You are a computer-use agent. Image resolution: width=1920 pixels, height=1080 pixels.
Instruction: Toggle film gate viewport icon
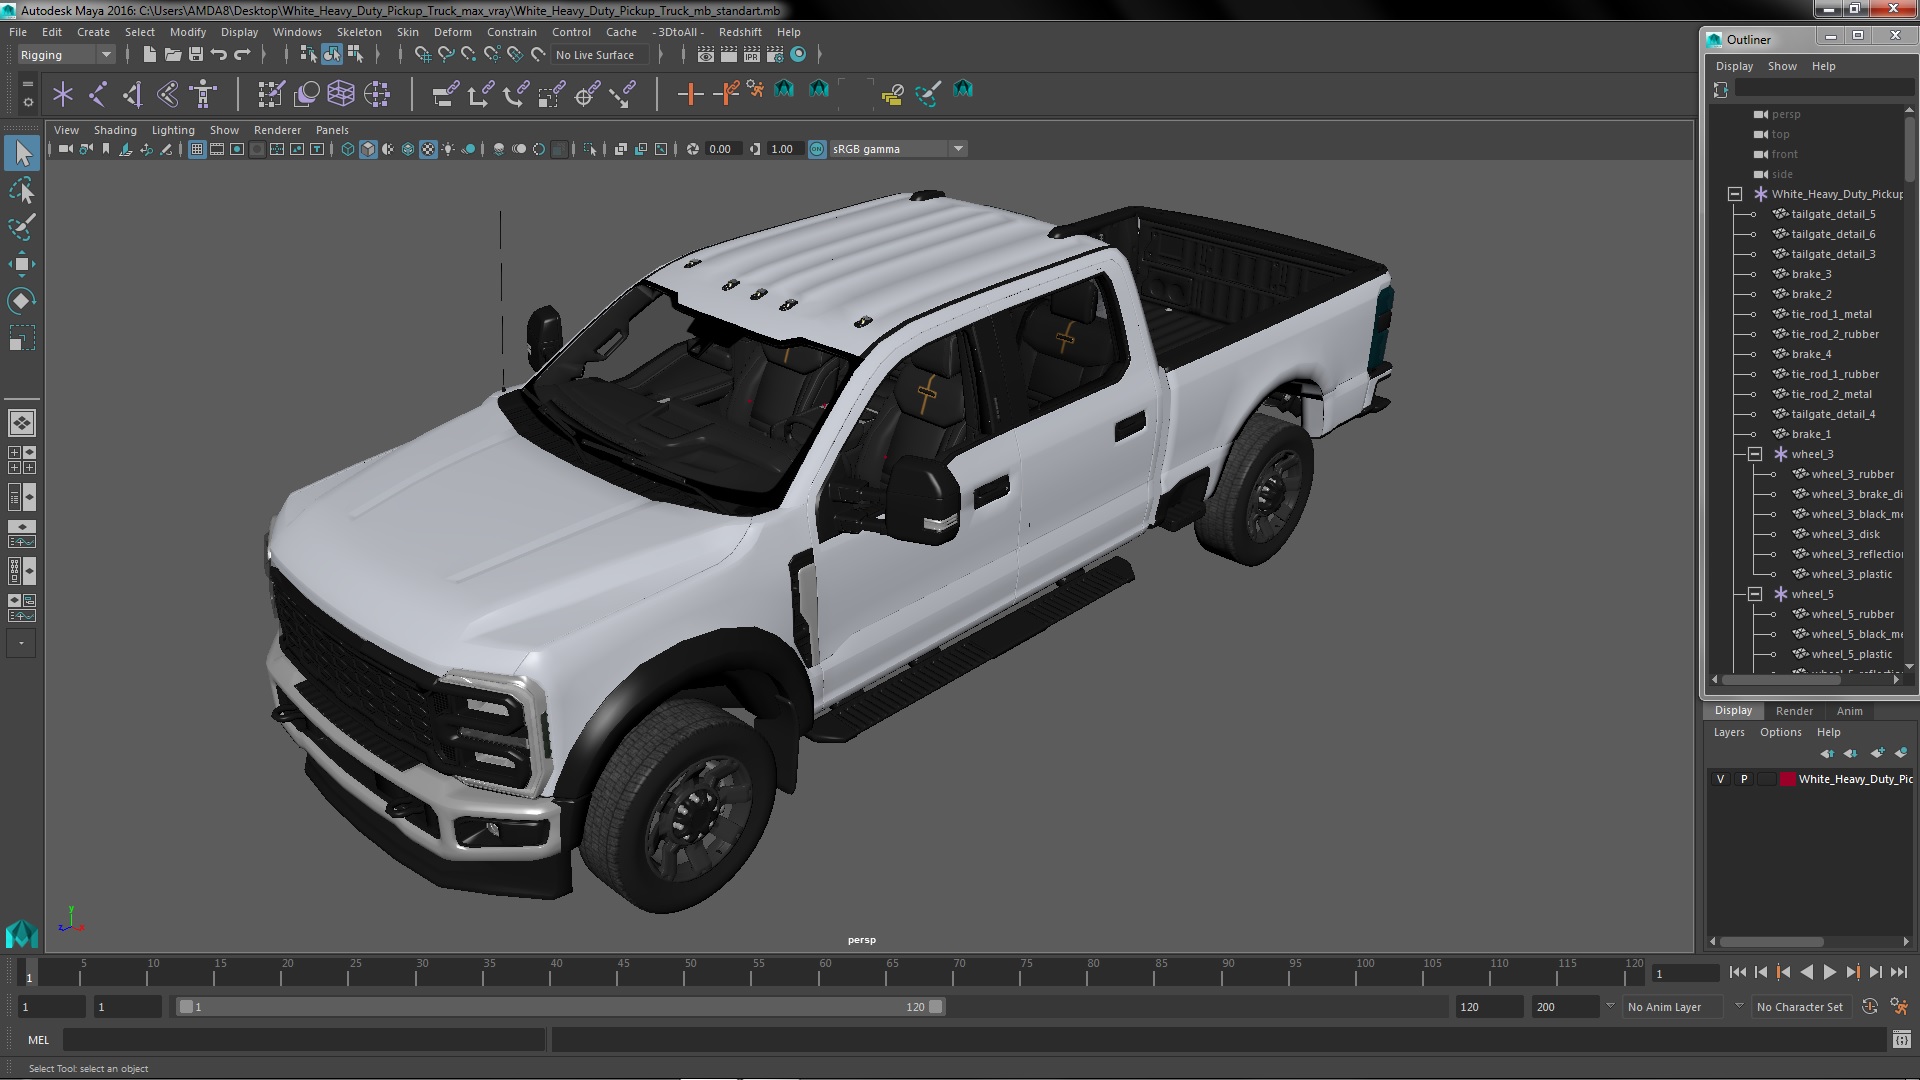coord(217,149)
